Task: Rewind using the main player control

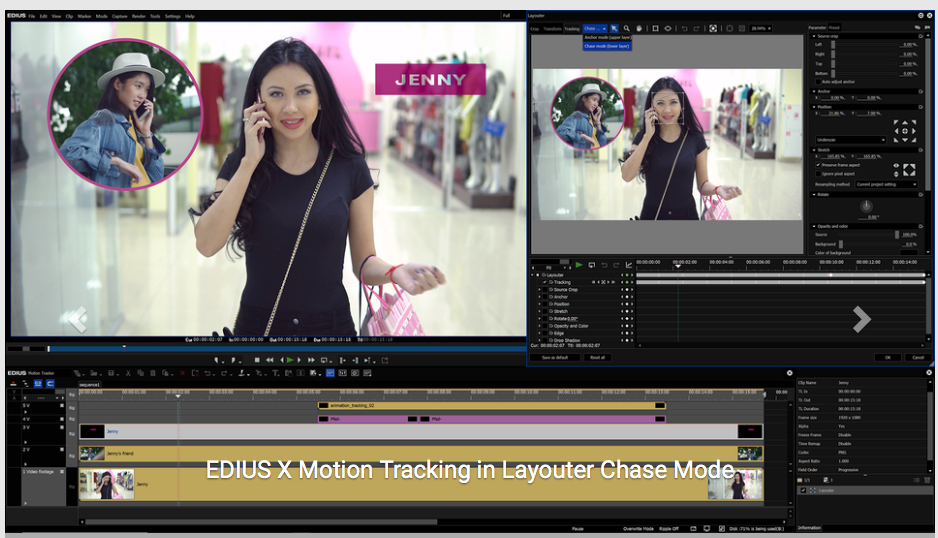Action: coord(270,360)
